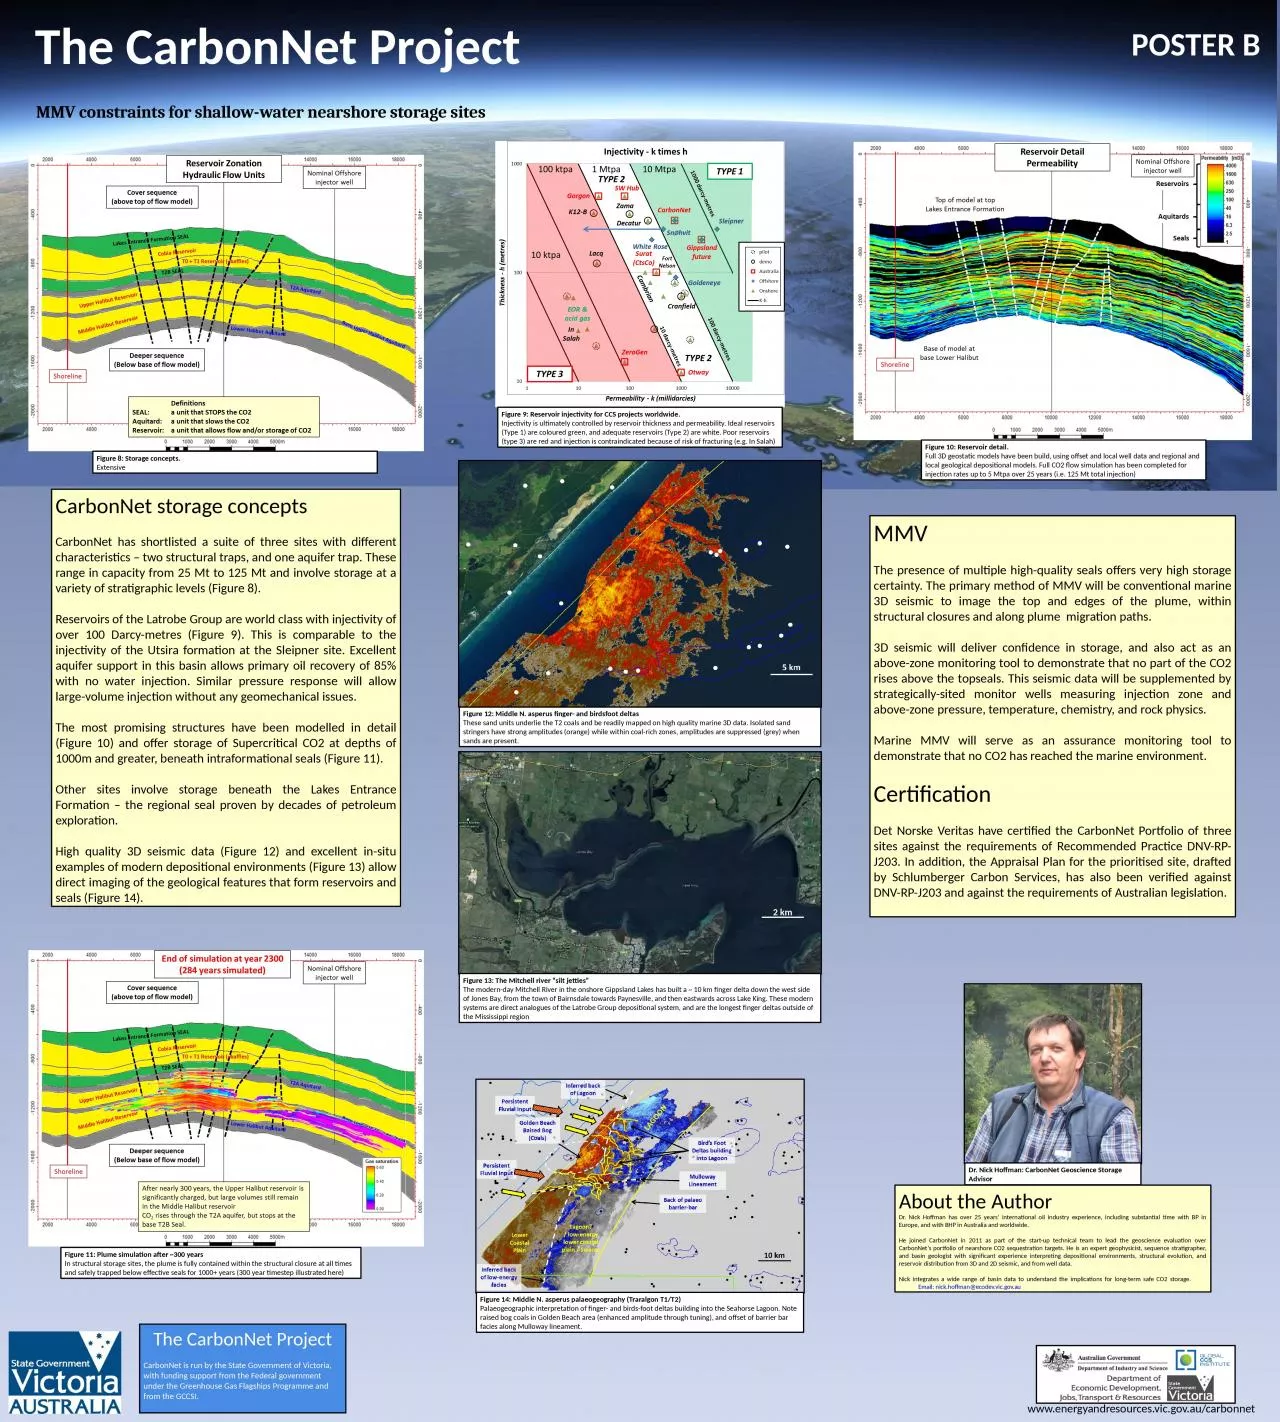Click the 'MMV constraints for shallow-water nearshore' subtitle

pos(261,112)
